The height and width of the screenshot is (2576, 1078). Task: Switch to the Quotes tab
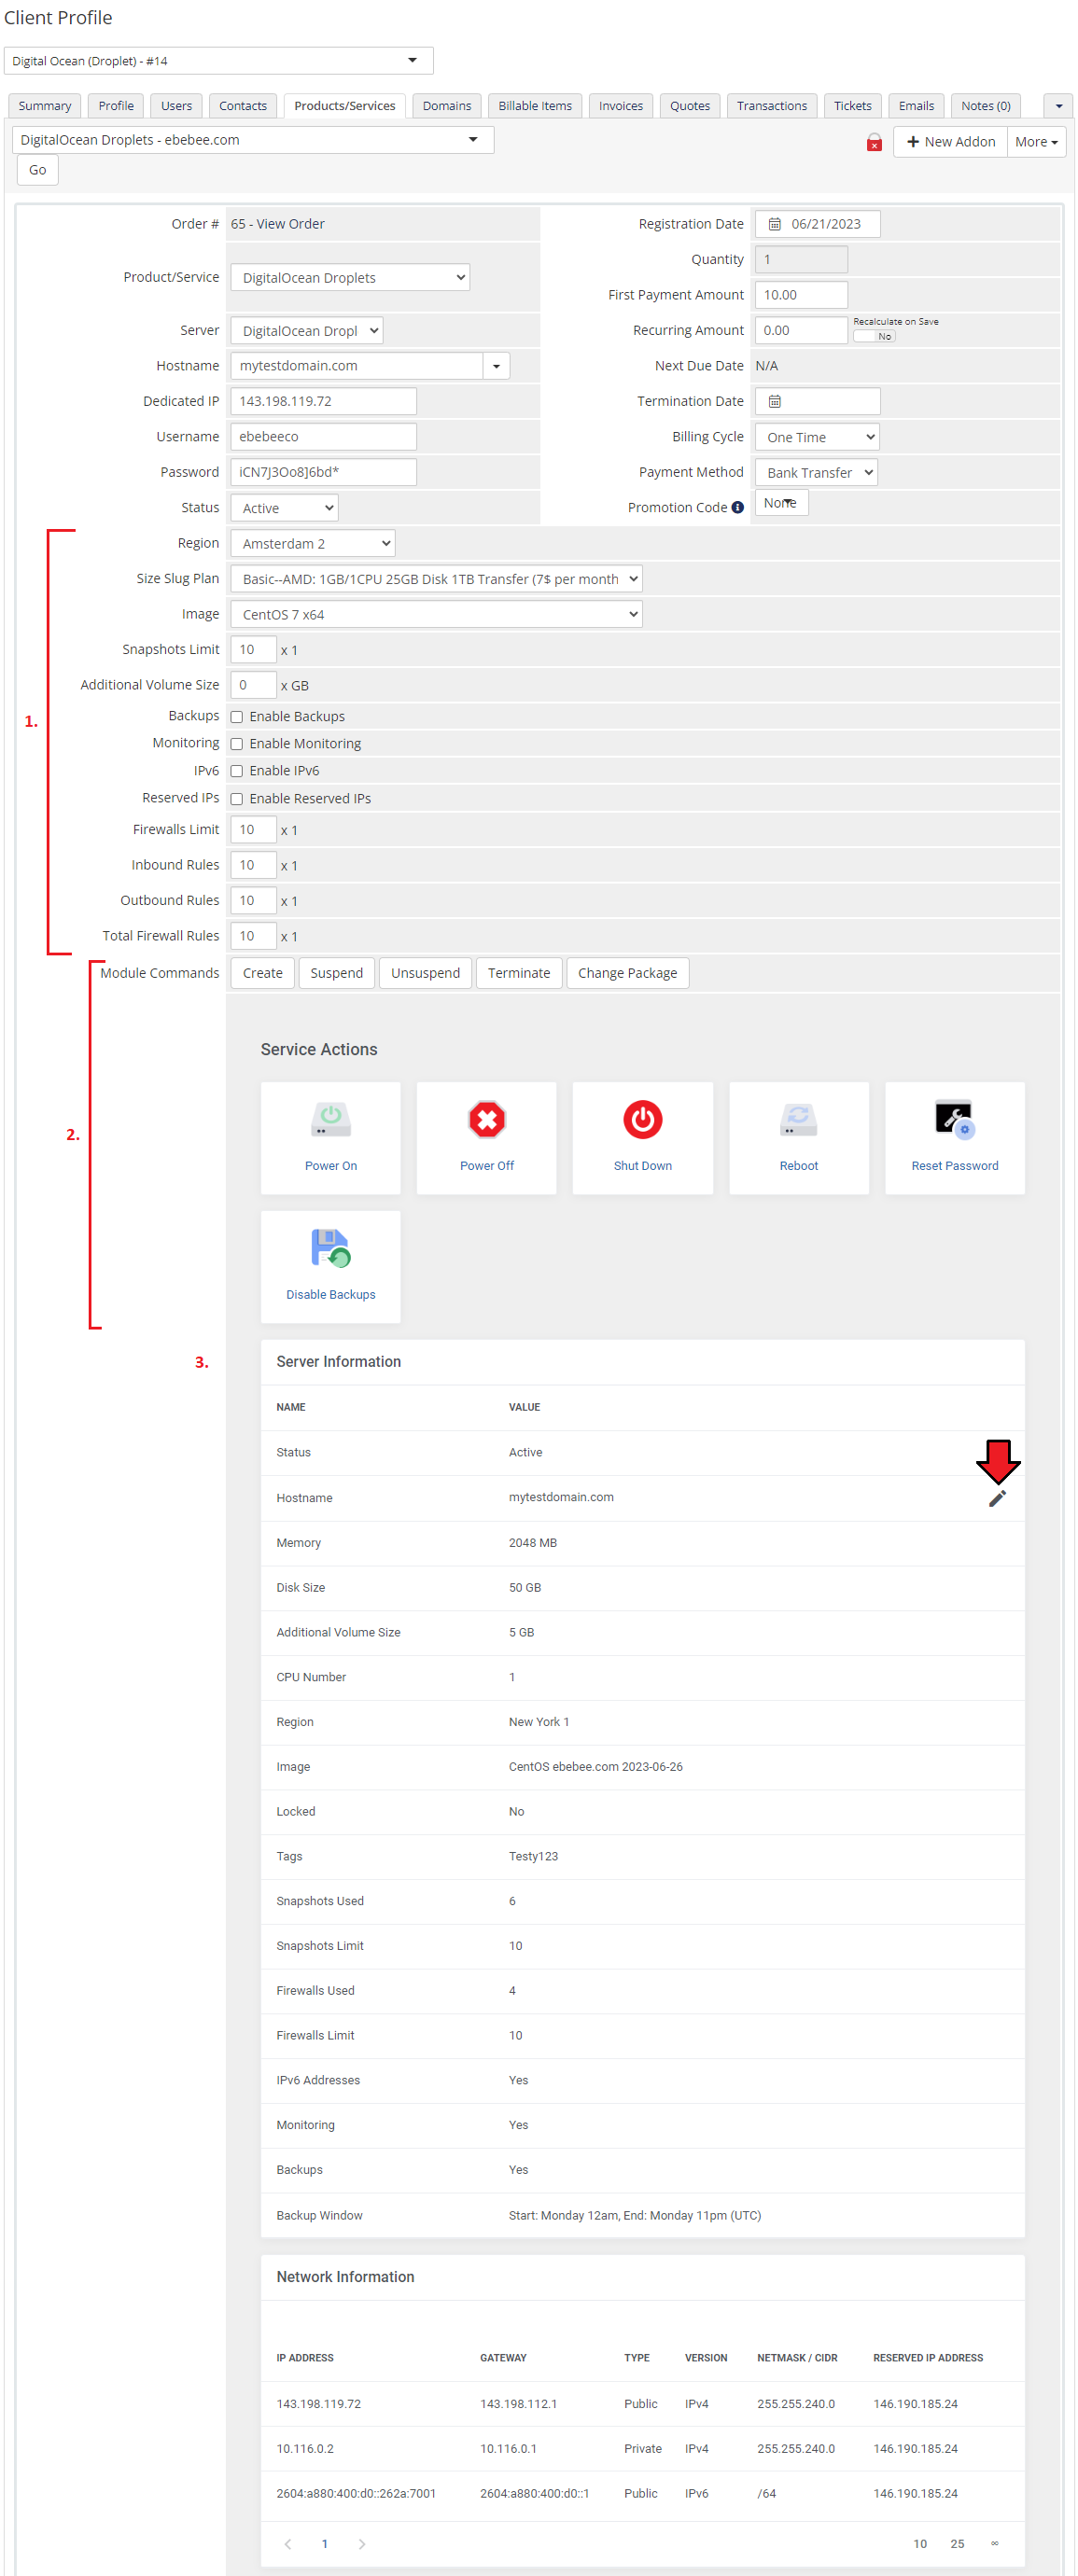pos(690,106)
